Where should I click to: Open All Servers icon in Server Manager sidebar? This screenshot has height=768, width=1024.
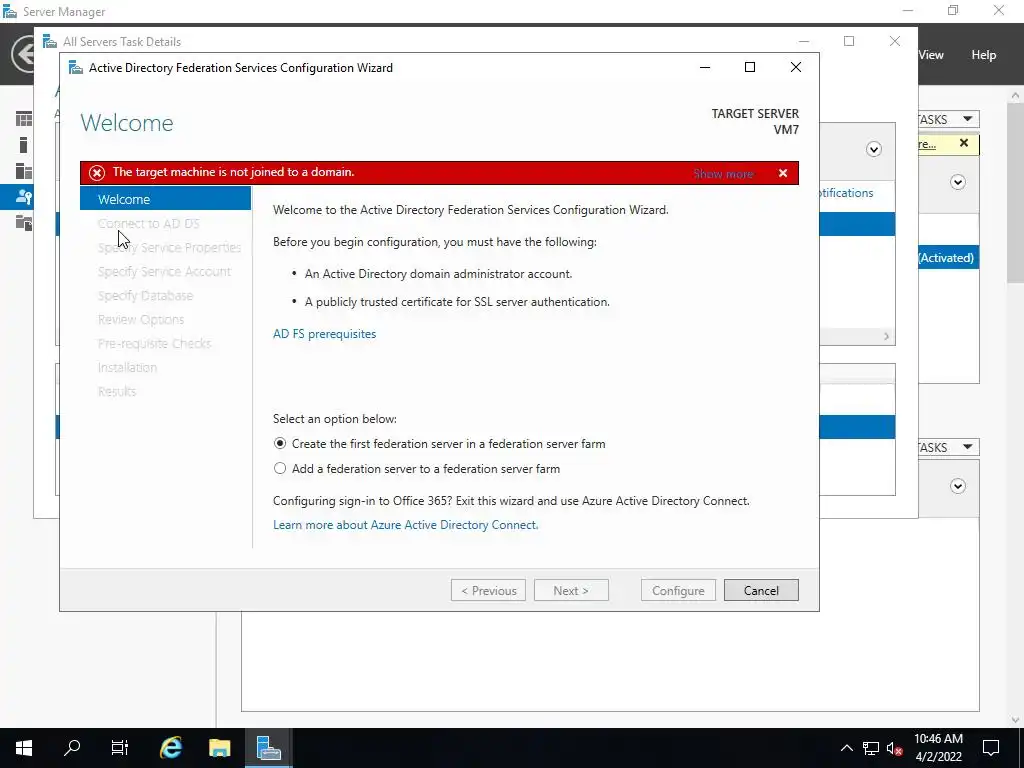[x=24, y=170]
